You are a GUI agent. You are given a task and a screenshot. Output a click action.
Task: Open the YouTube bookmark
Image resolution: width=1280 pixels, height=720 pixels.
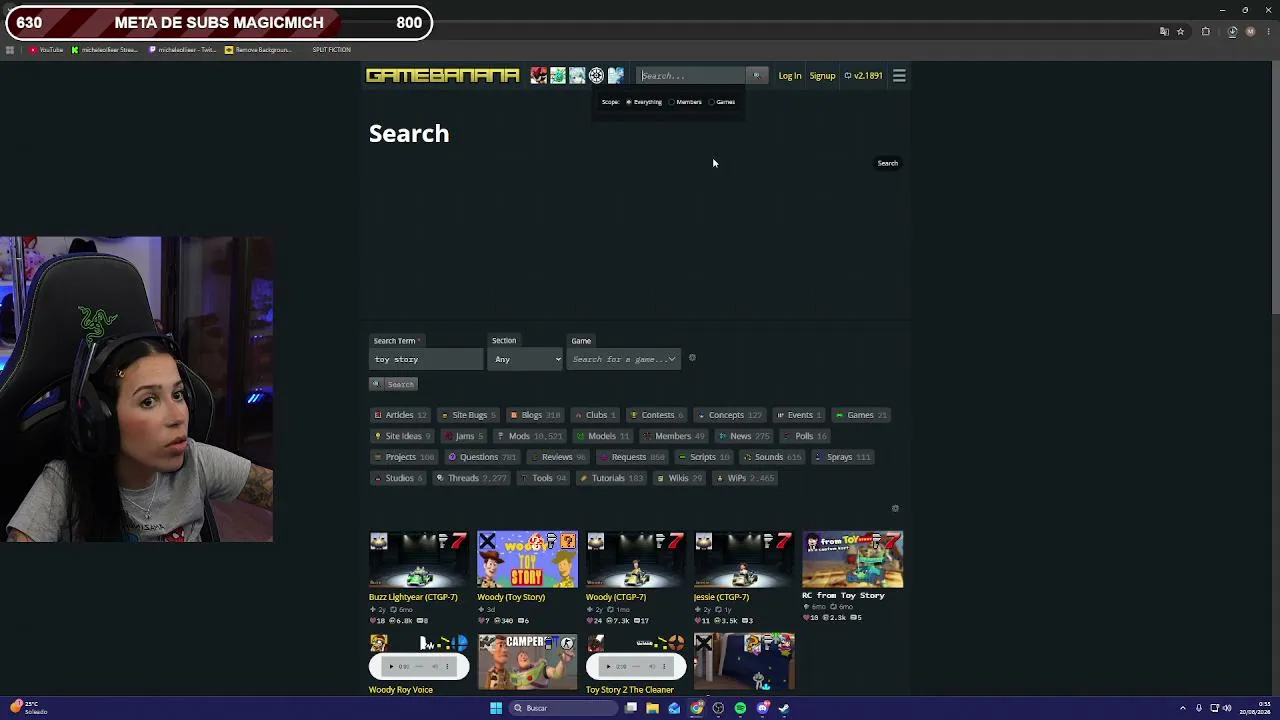[47, 50]
